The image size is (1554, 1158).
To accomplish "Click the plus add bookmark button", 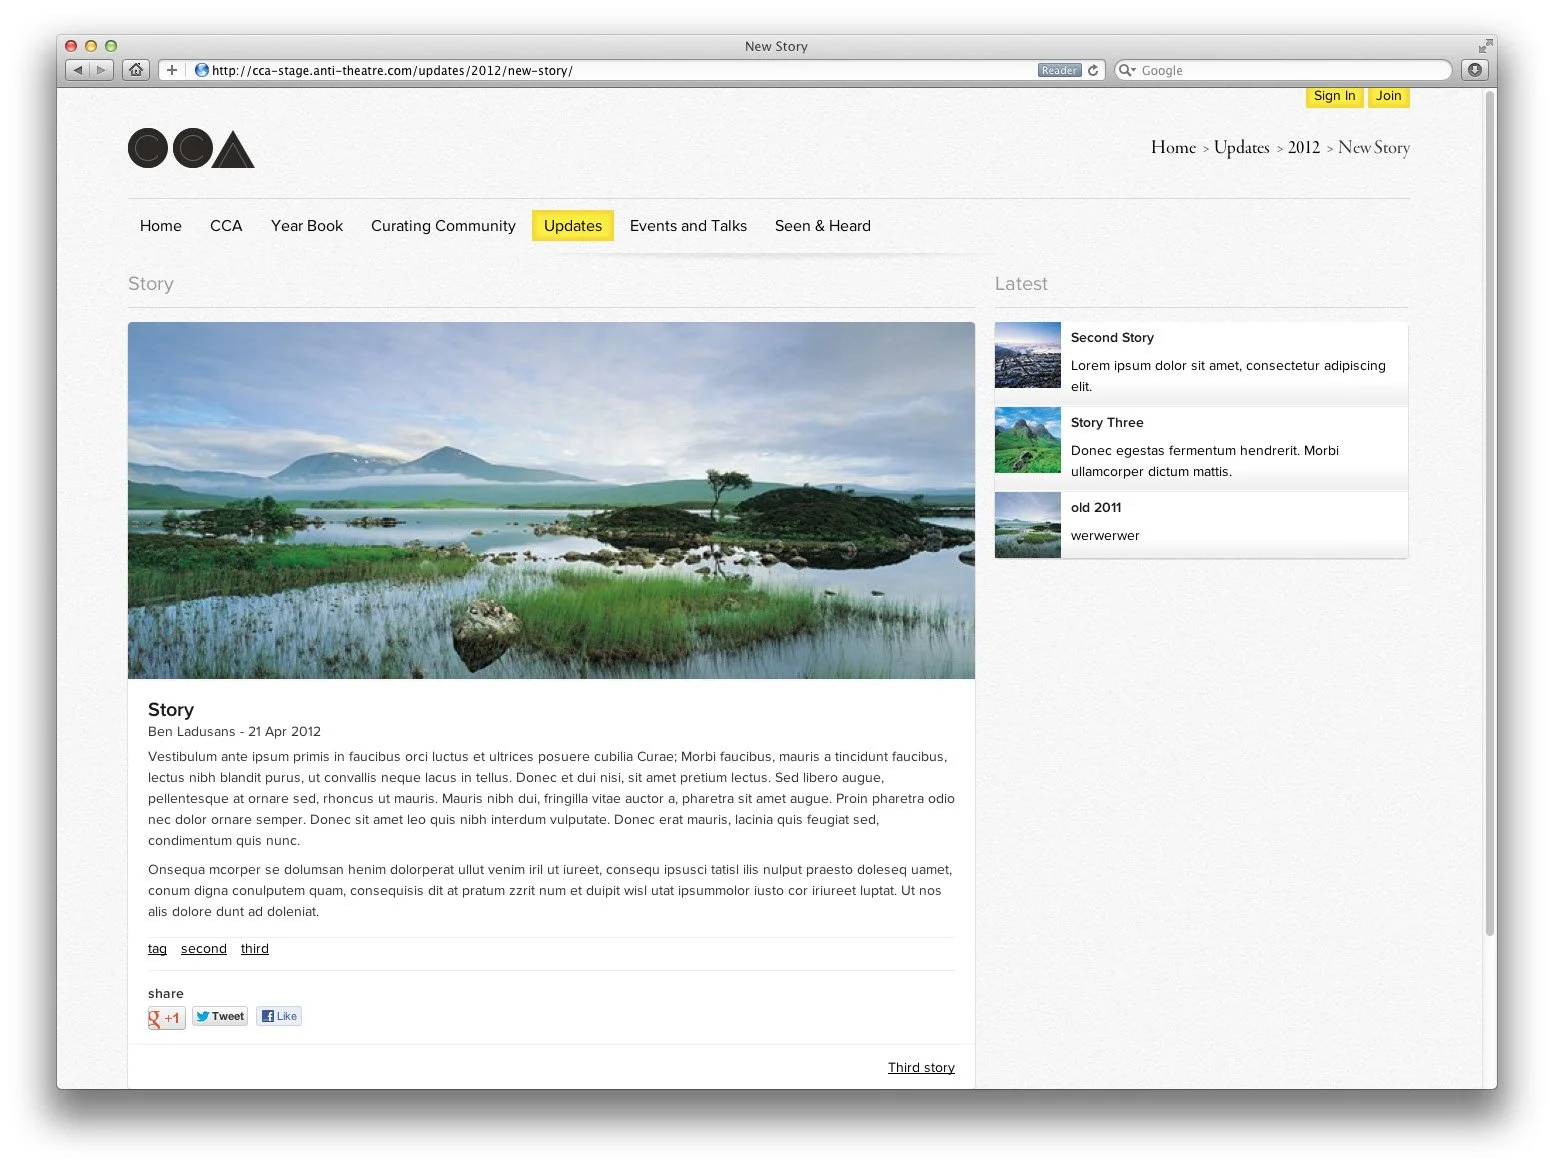I will [x=172, y=70].
